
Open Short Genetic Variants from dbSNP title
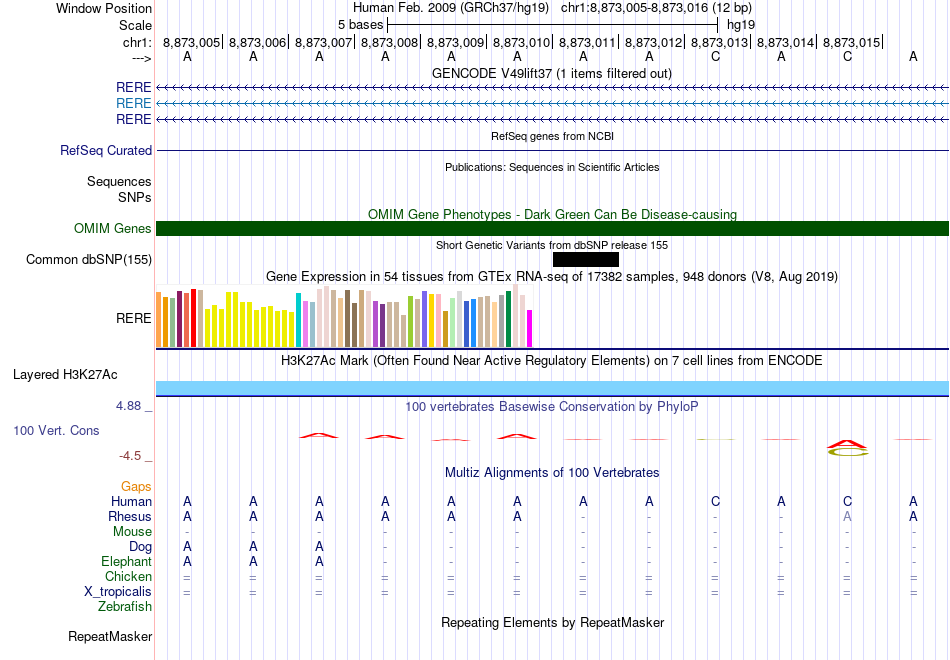coord(552,245)
